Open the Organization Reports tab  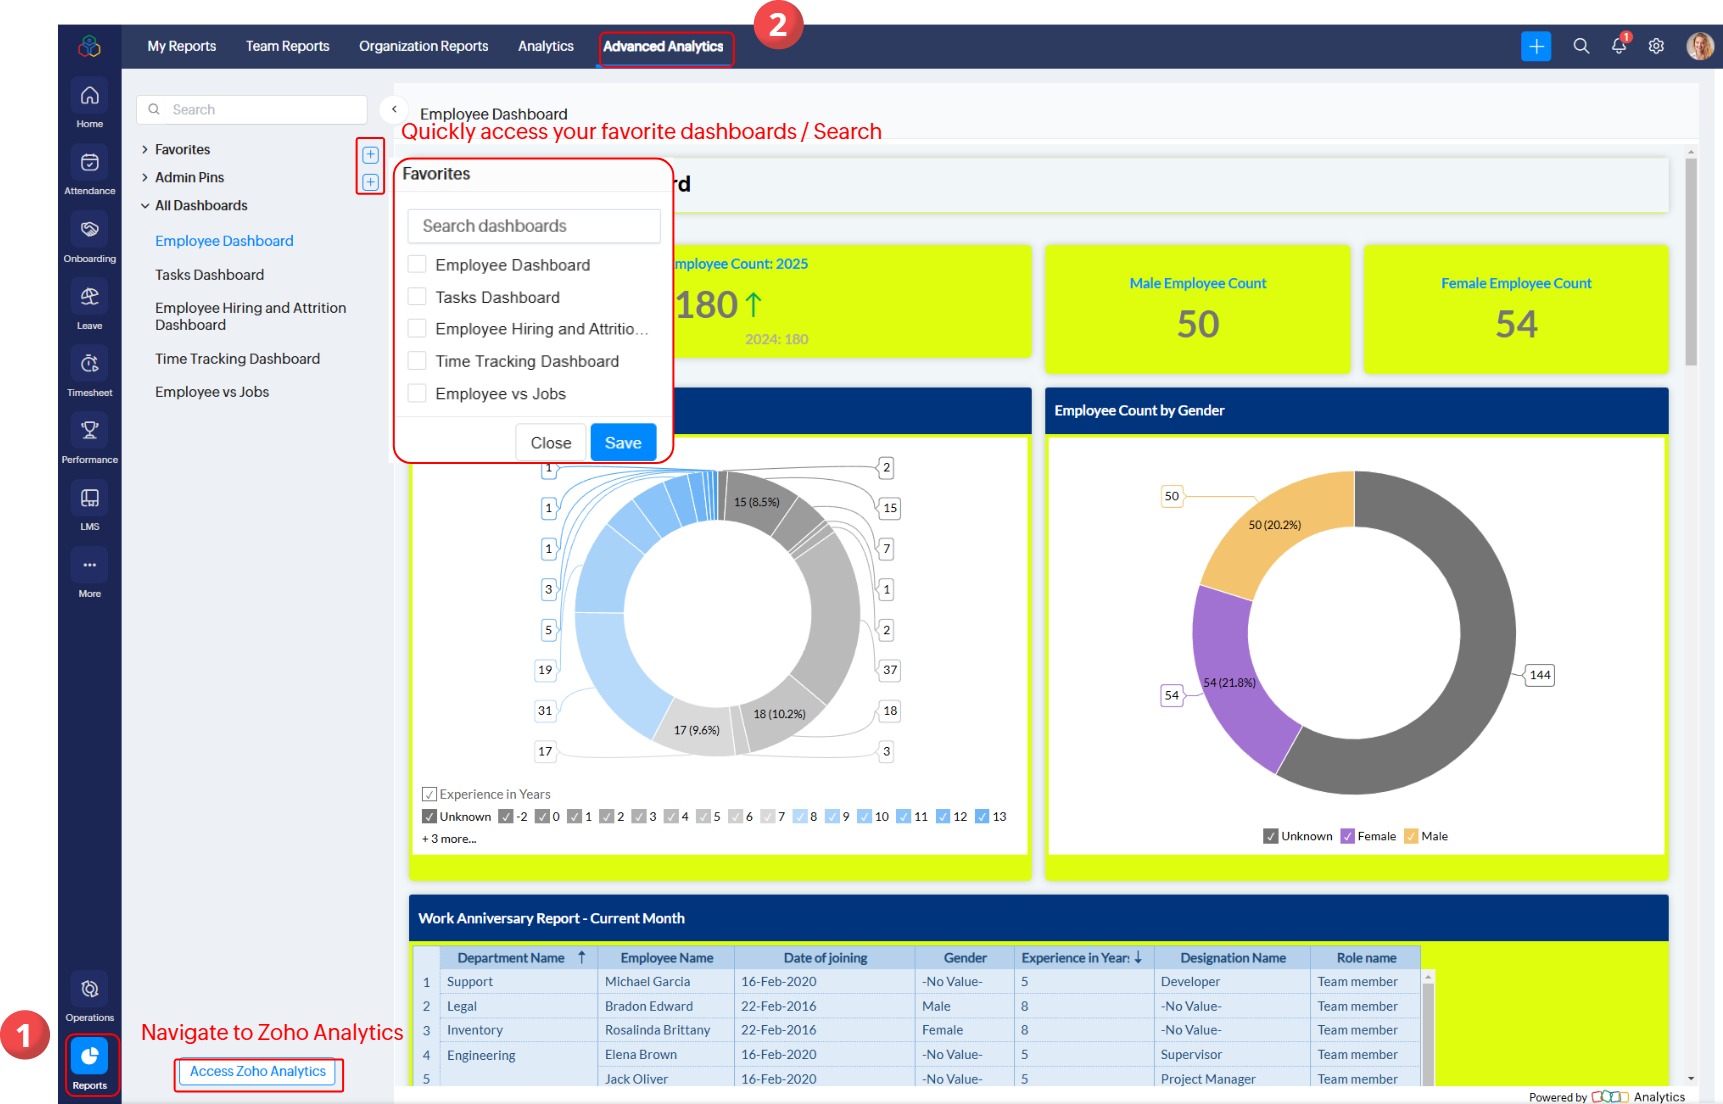pos(423,46)
